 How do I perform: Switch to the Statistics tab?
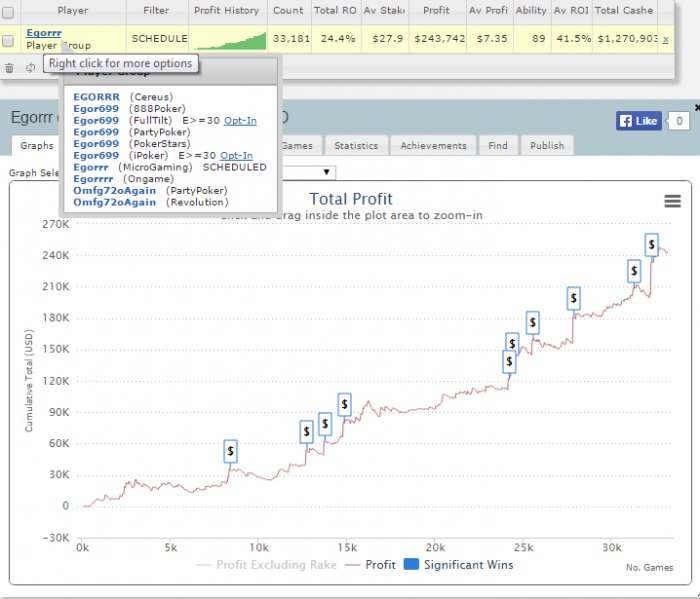(x=356, y=145)
